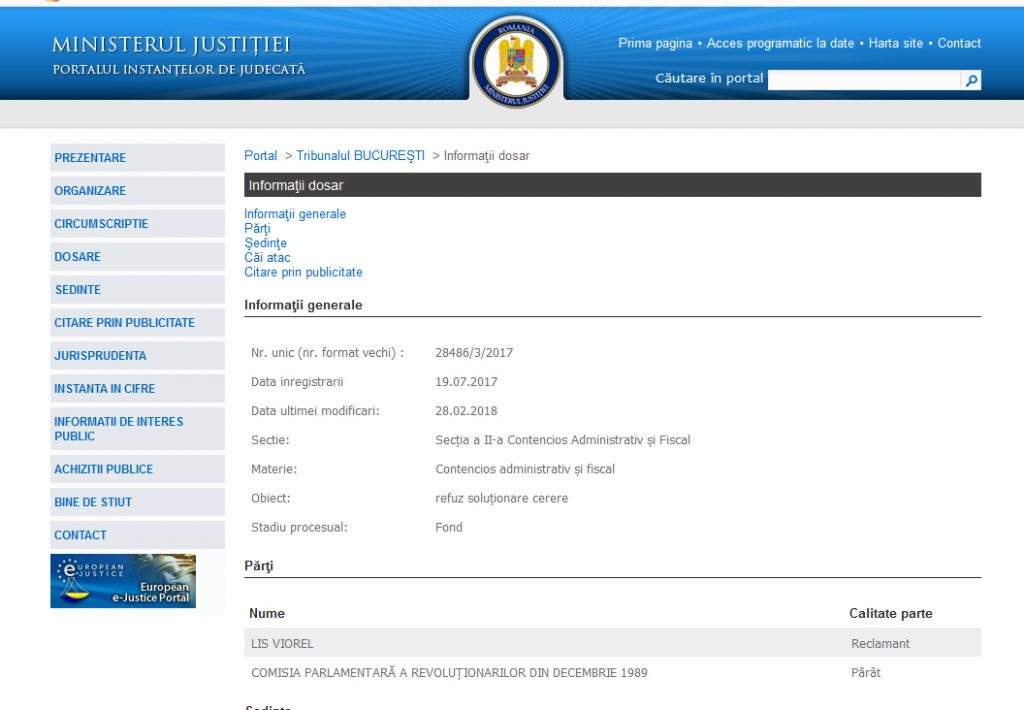Navigate to Tribunalul BUCUREȘTI breadcrumb
The width and height of the screenshot is (1024, 710).
click(360, 156)
